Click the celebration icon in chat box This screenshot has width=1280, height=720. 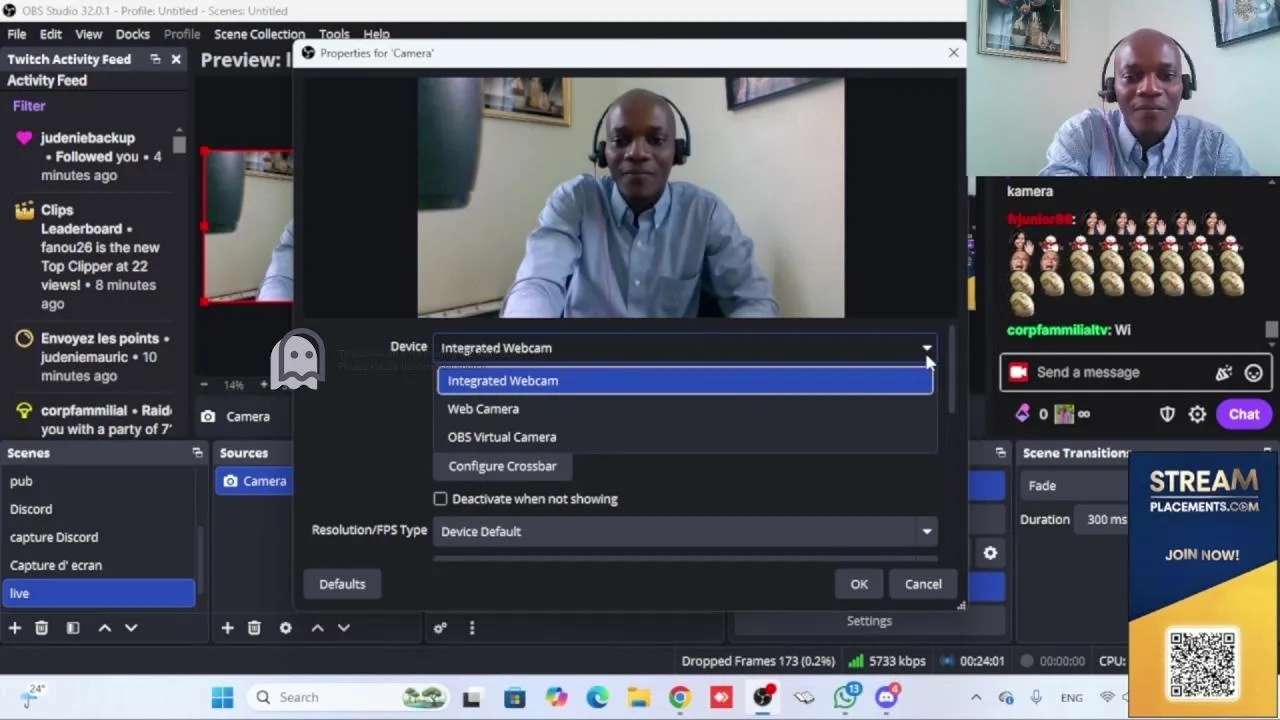[x=1224, y=373]
